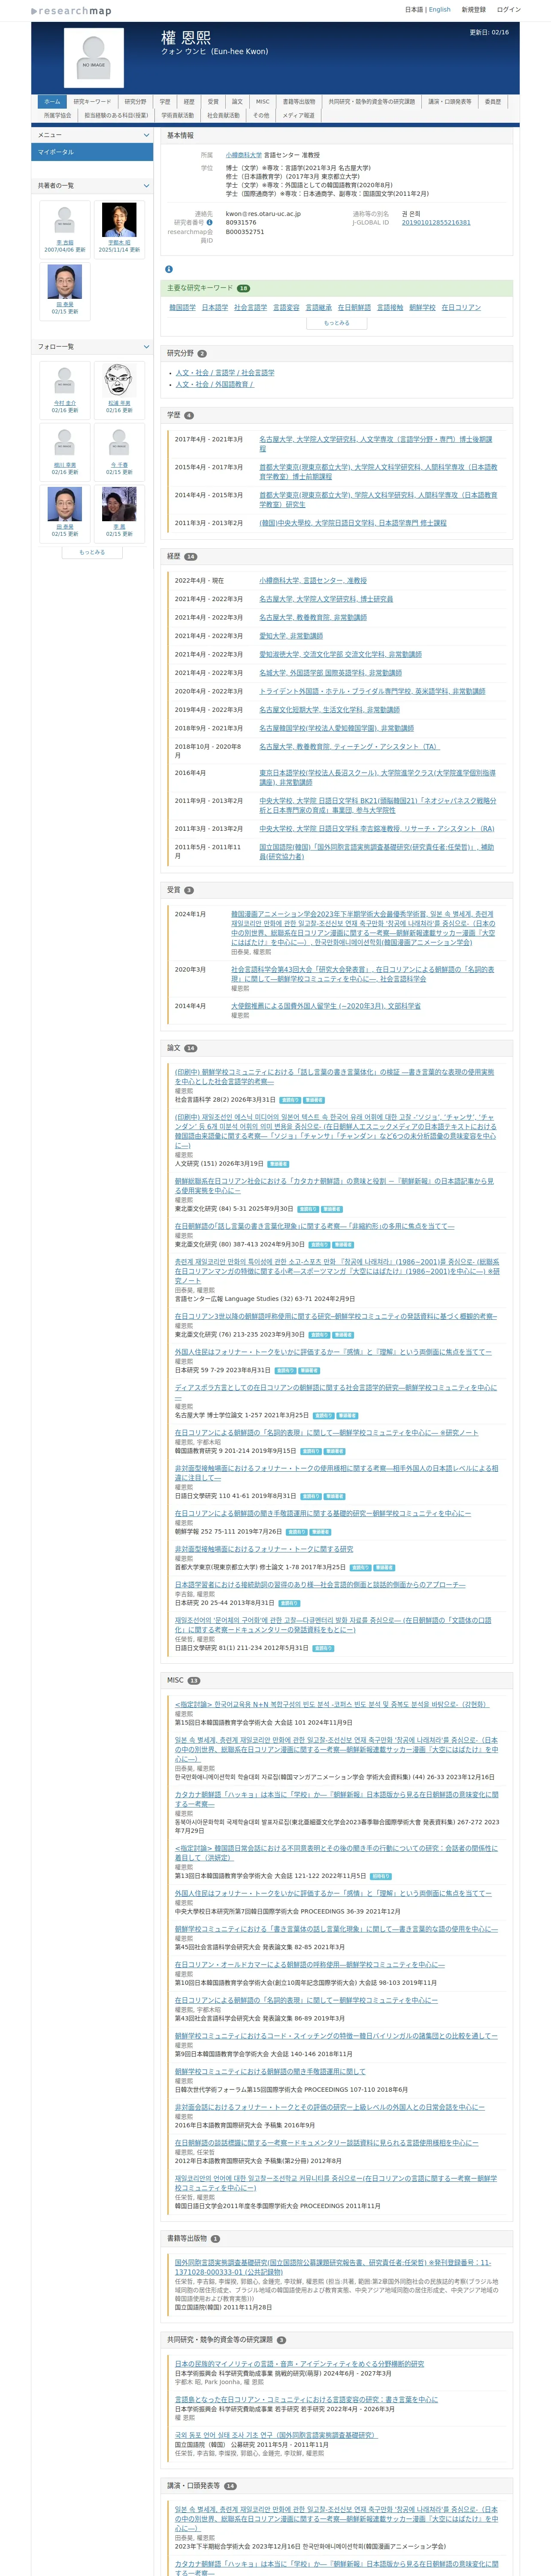The width and height of the screenshot is (551, 2576).
Task: Show more keywords with もっとみる button
Action: tap(337, 323)
